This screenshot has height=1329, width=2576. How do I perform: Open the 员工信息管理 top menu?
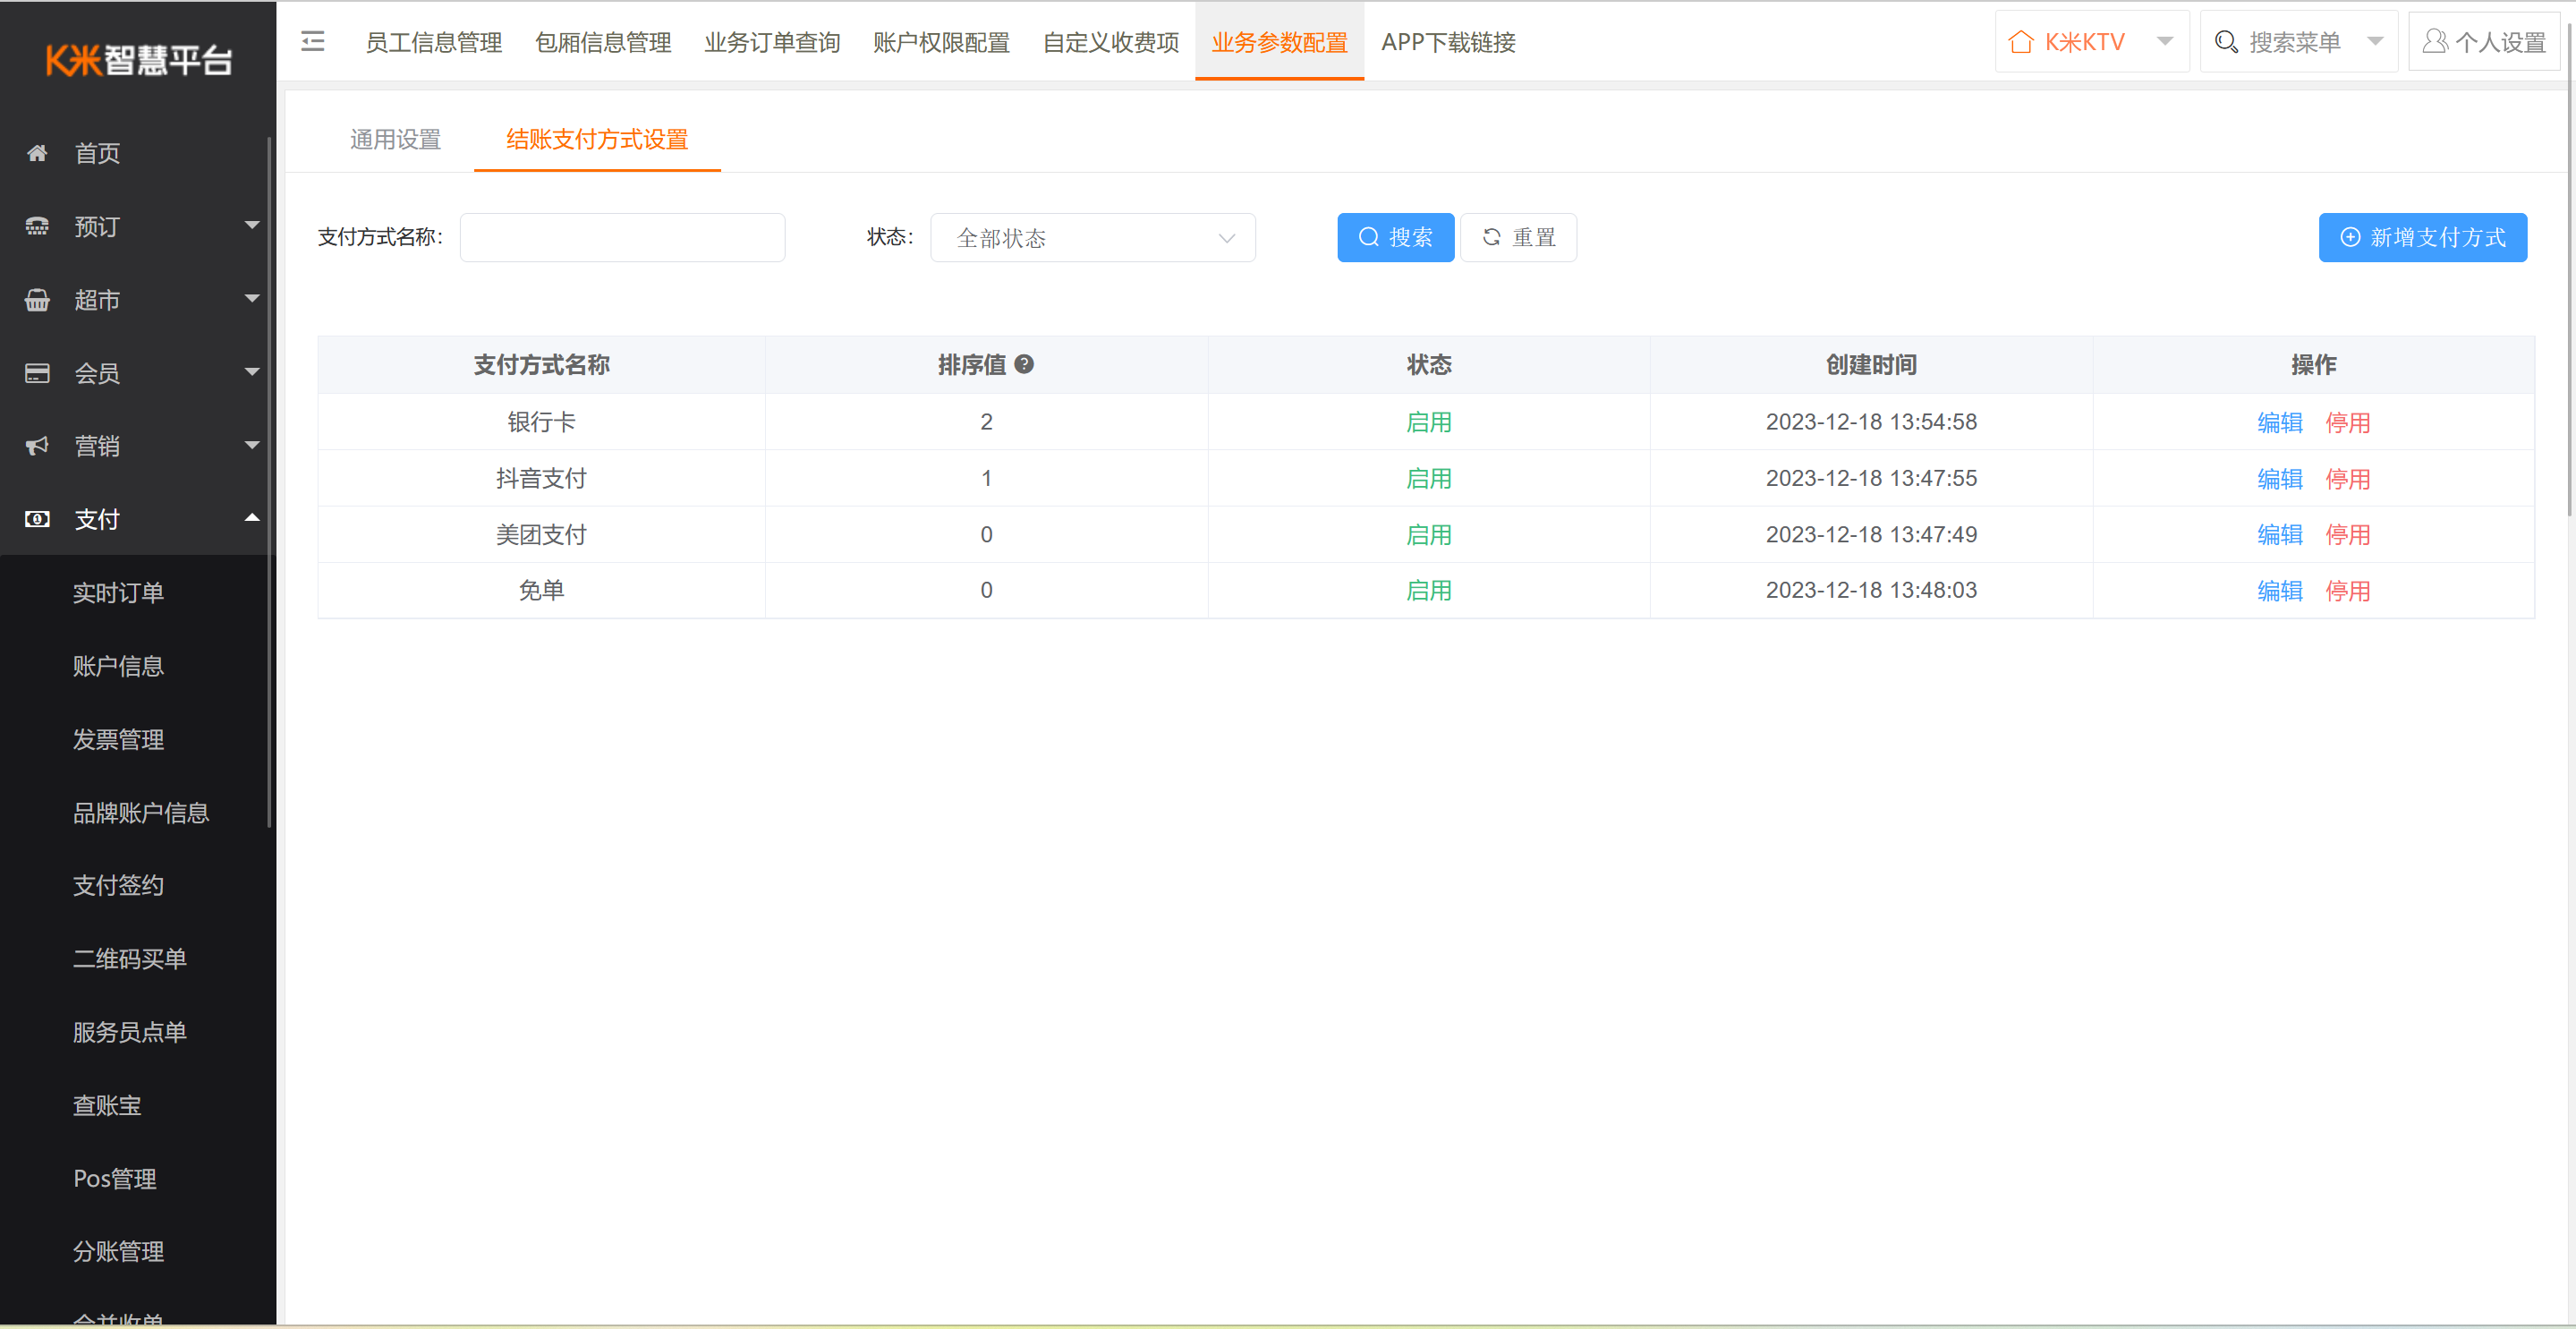433,42
